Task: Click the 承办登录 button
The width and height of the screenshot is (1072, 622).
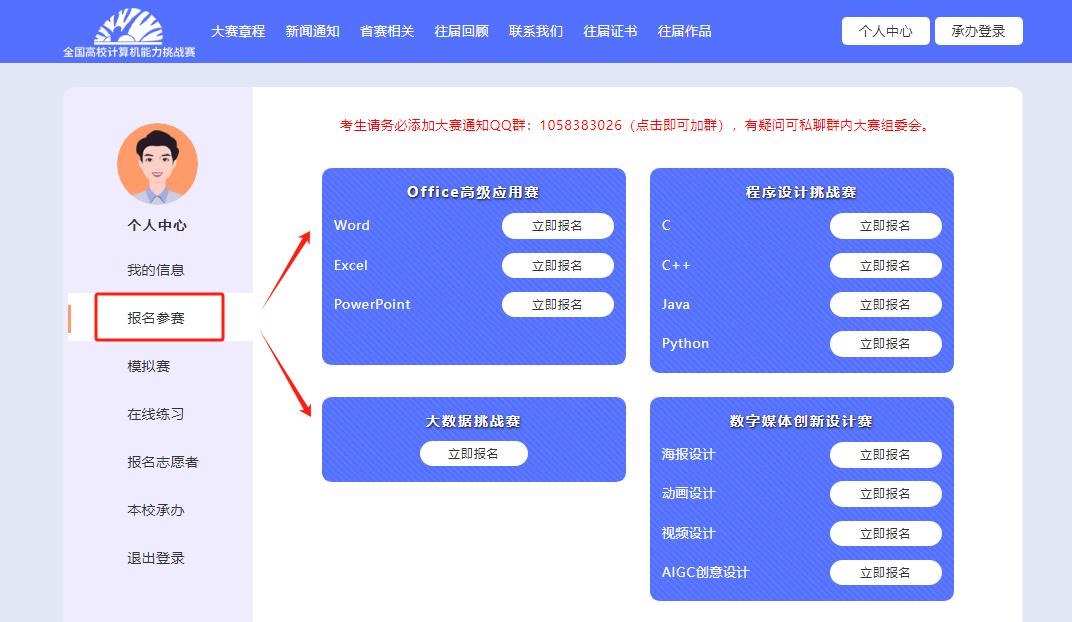Action: pos(978,31)
